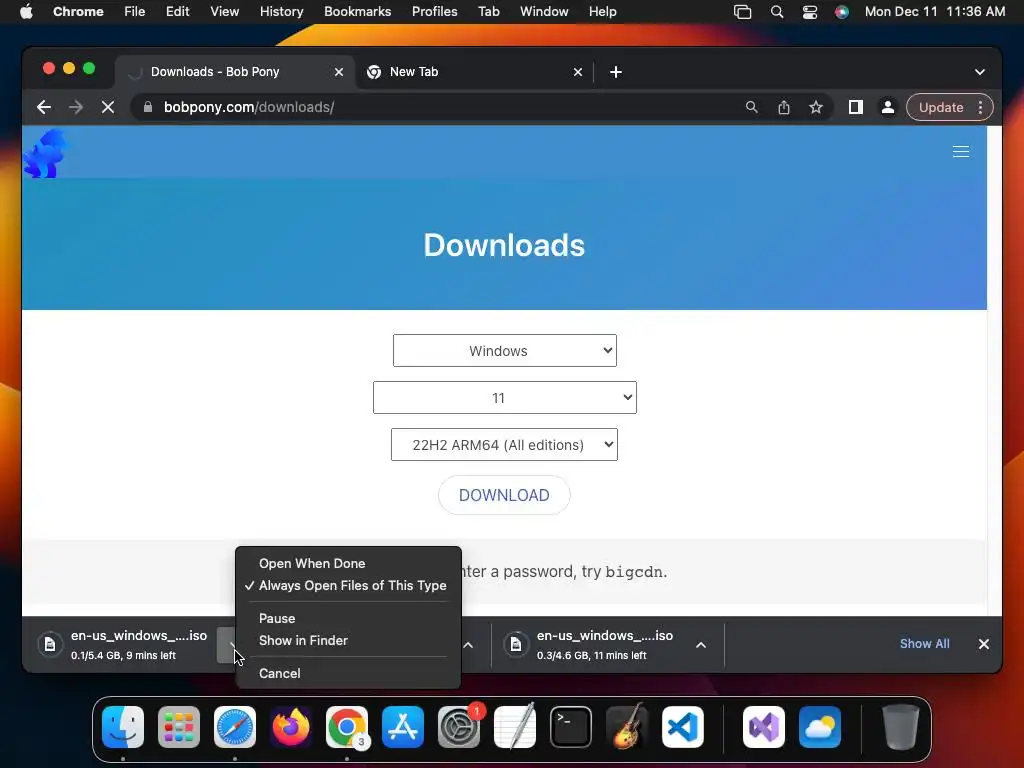The height and width of the screenshot is (768, 1024).
Task: Click the Chrome icon in dock
Action: click(x=347, y=727)
